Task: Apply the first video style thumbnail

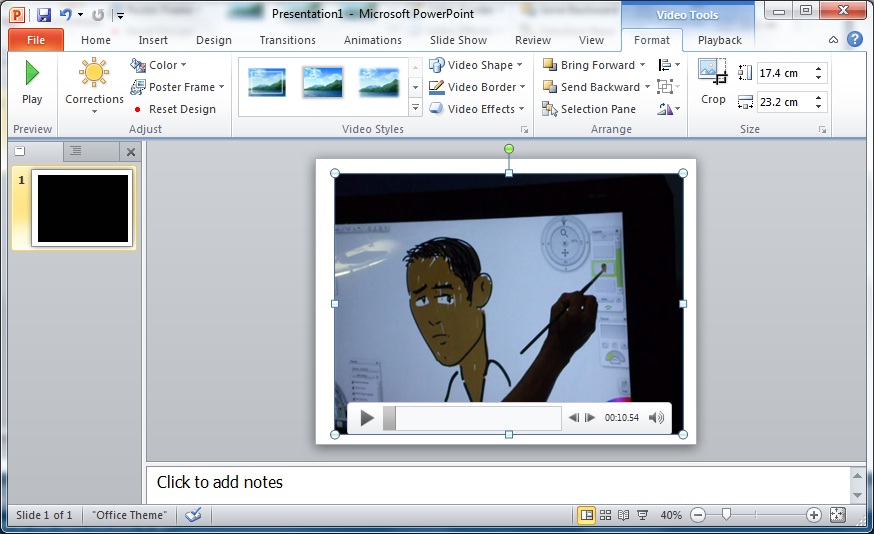Action: (x=267, y=82)
